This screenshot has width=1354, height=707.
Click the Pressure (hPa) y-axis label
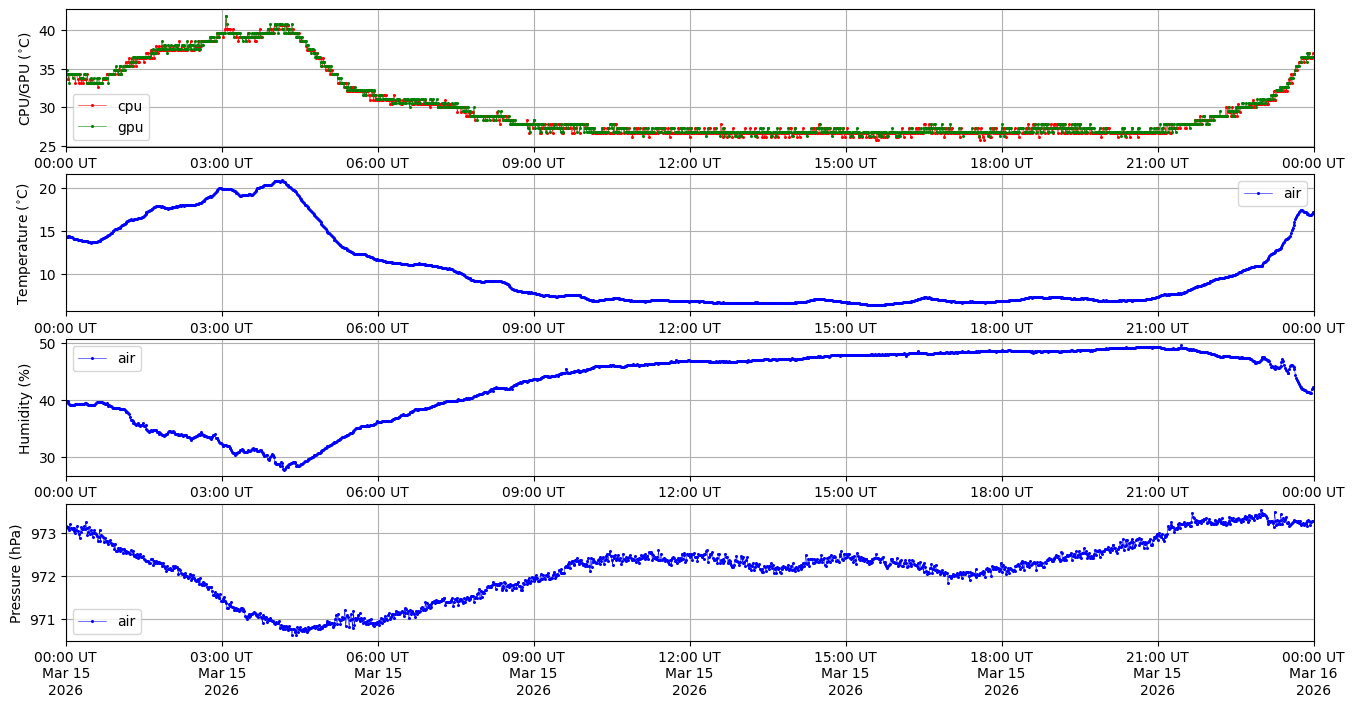[16, 573]
